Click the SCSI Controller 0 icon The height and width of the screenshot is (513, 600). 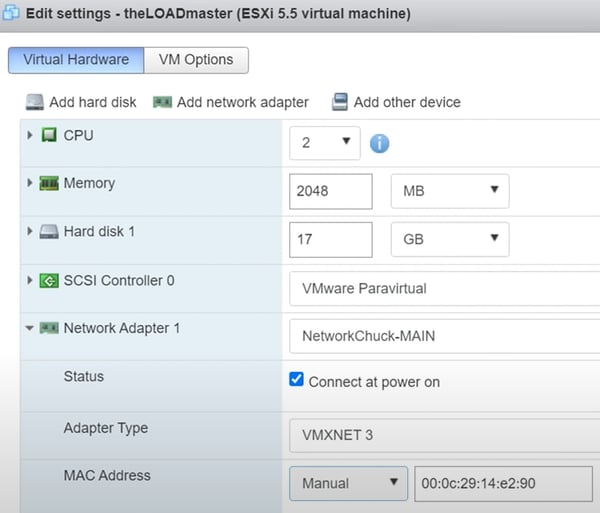(49, 280)
